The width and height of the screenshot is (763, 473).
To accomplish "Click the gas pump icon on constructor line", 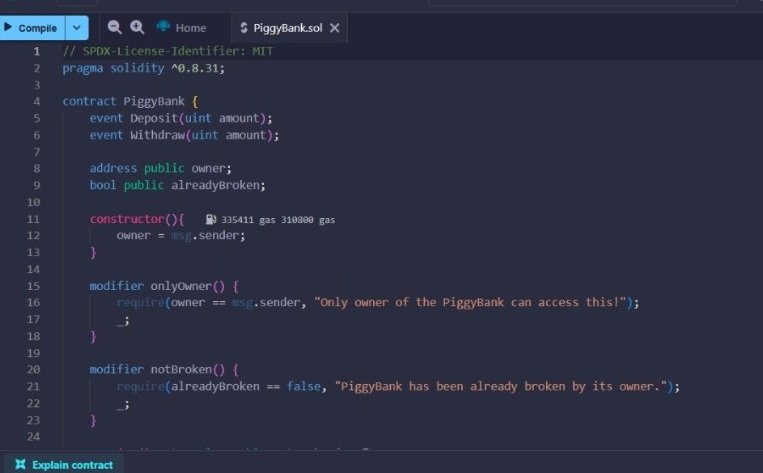I will 211,219.
